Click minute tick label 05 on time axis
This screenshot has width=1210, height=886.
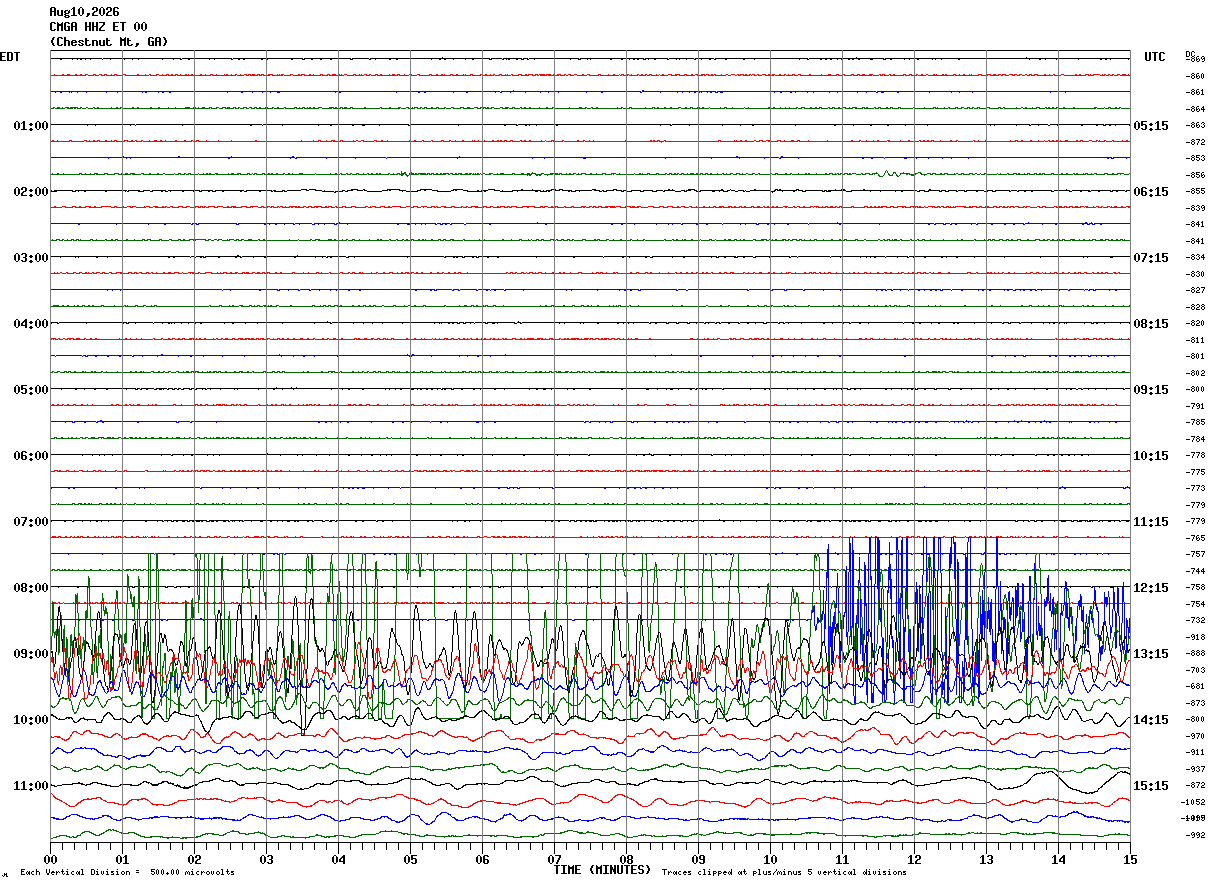tap(411, 859)
